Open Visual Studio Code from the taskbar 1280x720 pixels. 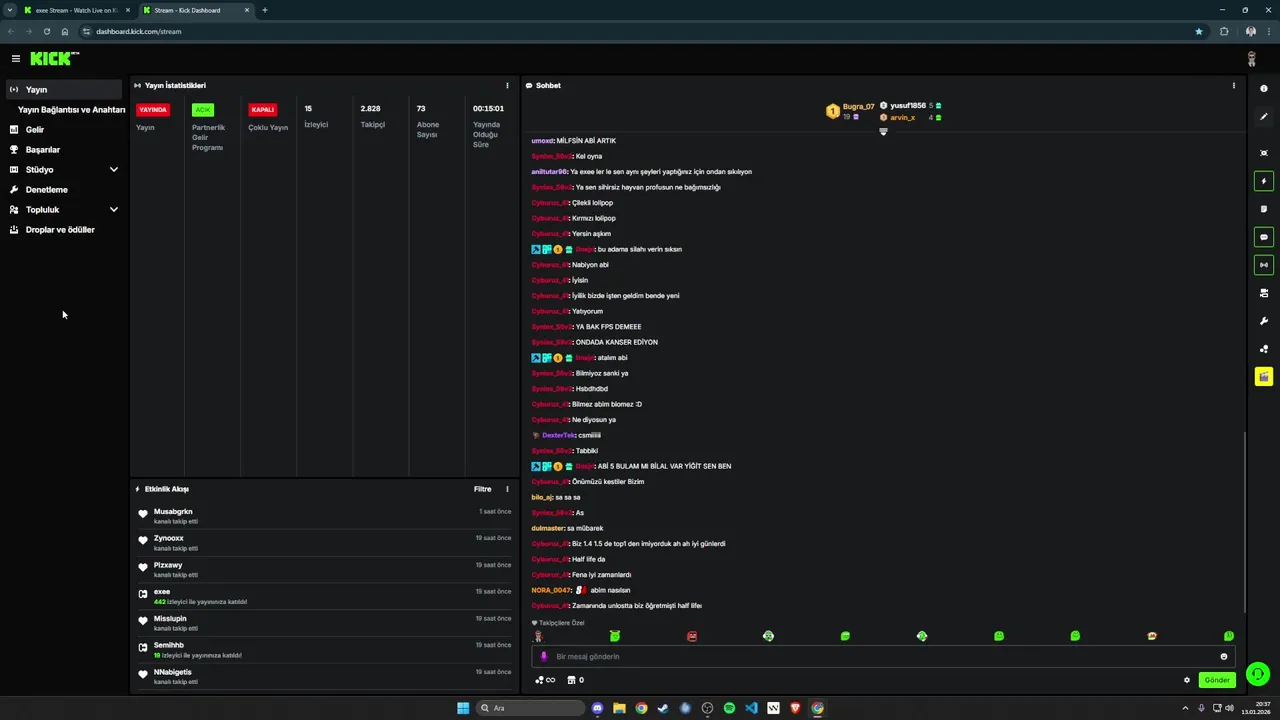[751, 708]
